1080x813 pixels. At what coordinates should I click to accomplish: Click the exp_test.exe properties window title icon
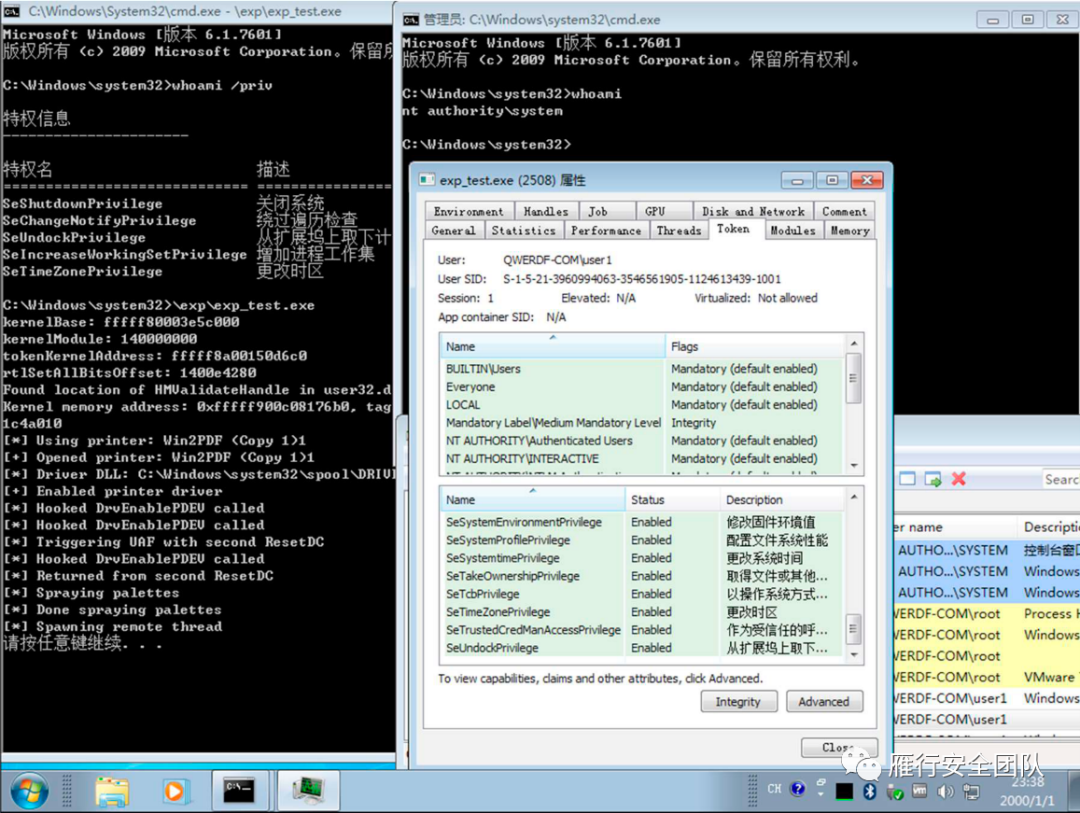pyautogui.click(x=427, y=180)
